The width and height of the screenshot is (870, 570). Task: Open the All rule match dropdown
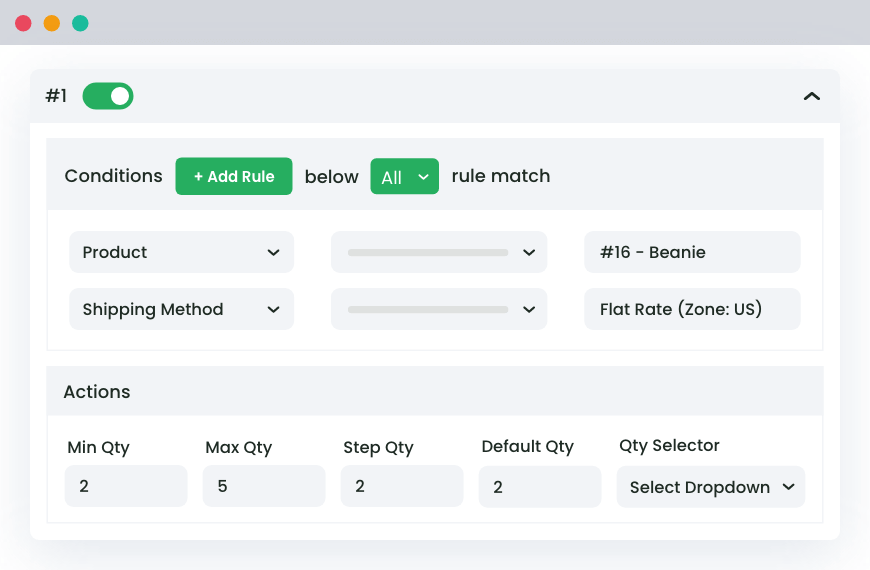tap(404, 176)
